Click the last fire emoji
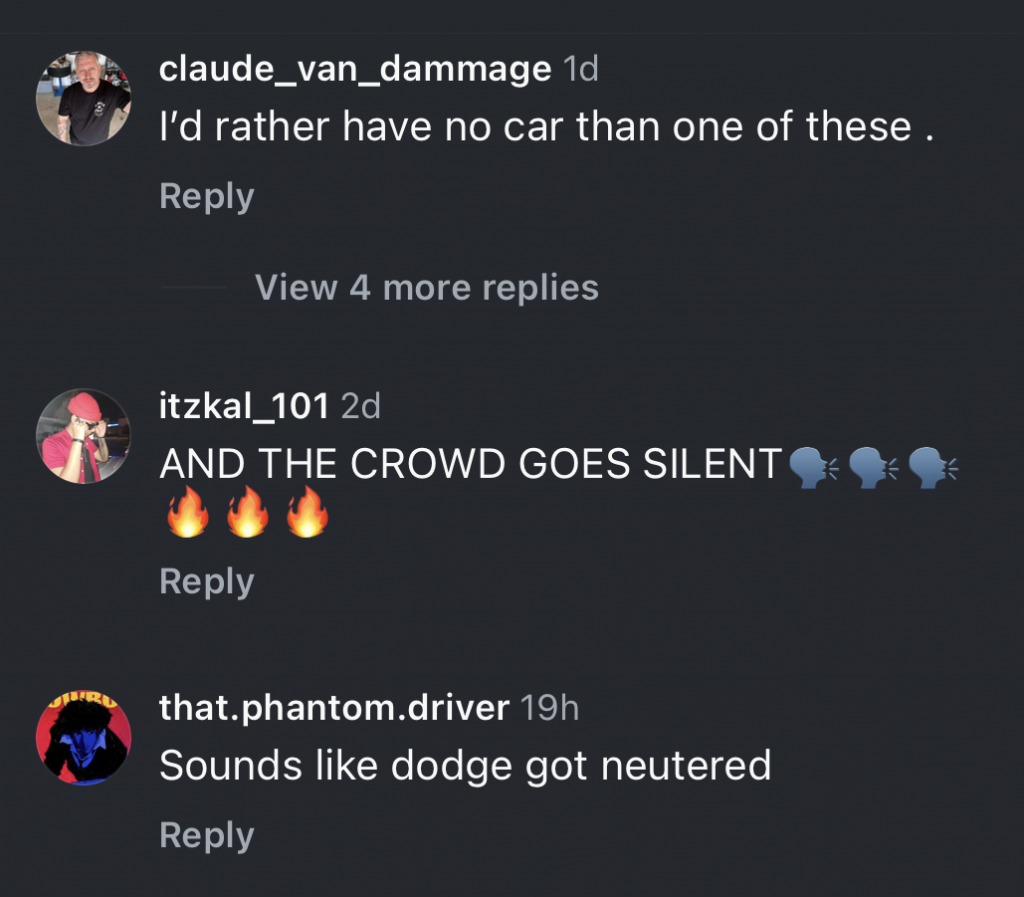This screenshot has height=897, width=1024. pos(308,512)
